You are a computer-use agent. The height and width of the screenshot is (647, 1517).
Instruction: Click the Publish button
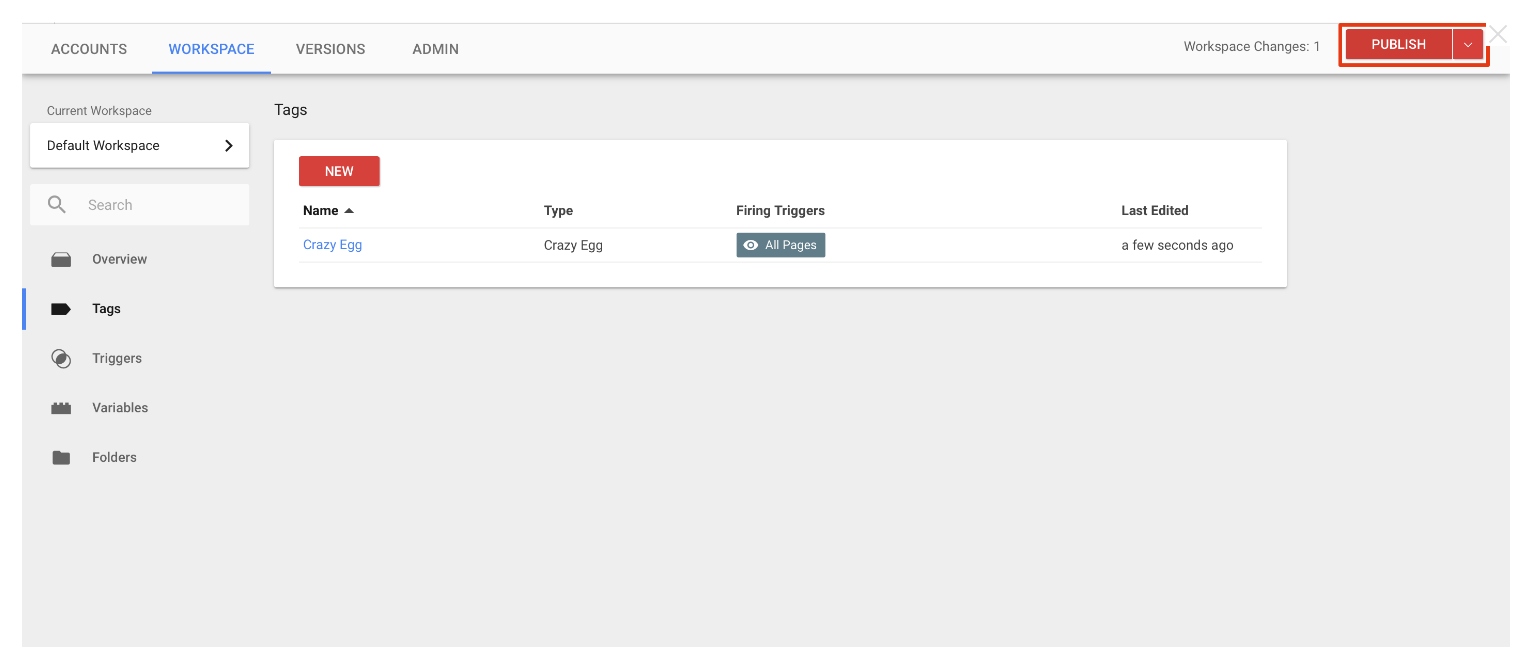coord(1398,45)
